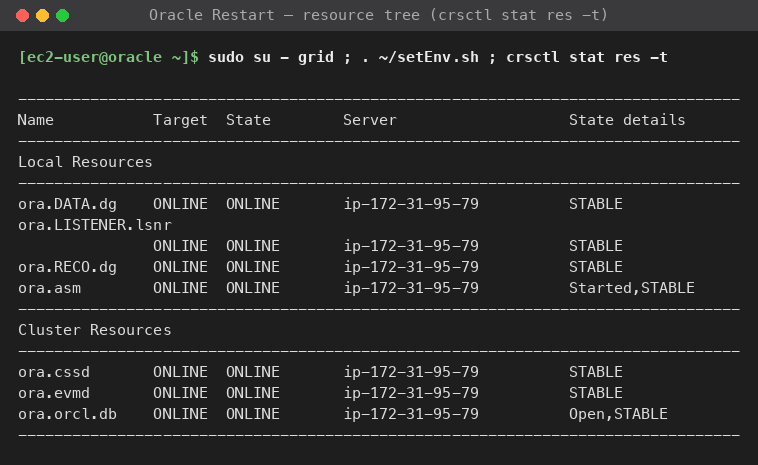Click the State ONLINE value for ora.DATA.dg
Image resolution: width=758 pixels, height=465 pixels.
tap(253, 204)
